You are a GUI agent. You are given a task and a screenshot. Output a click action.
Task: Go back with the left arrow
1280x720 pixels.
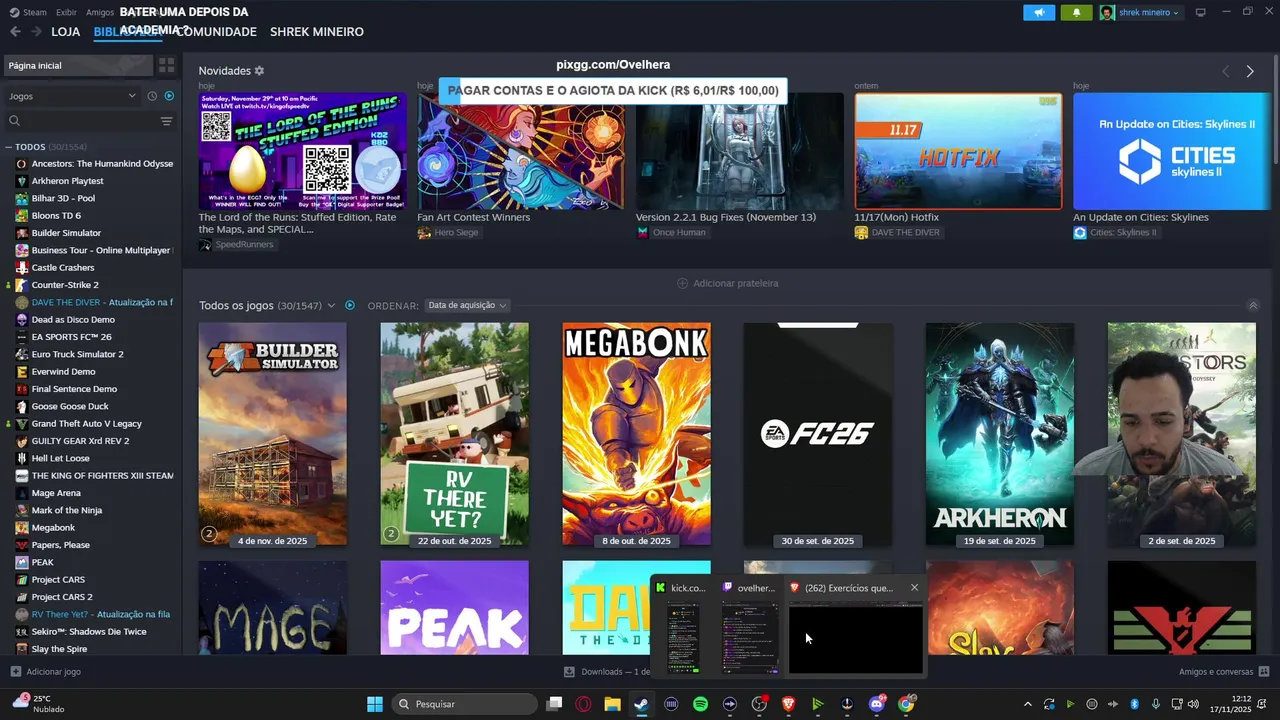point(15,32)
